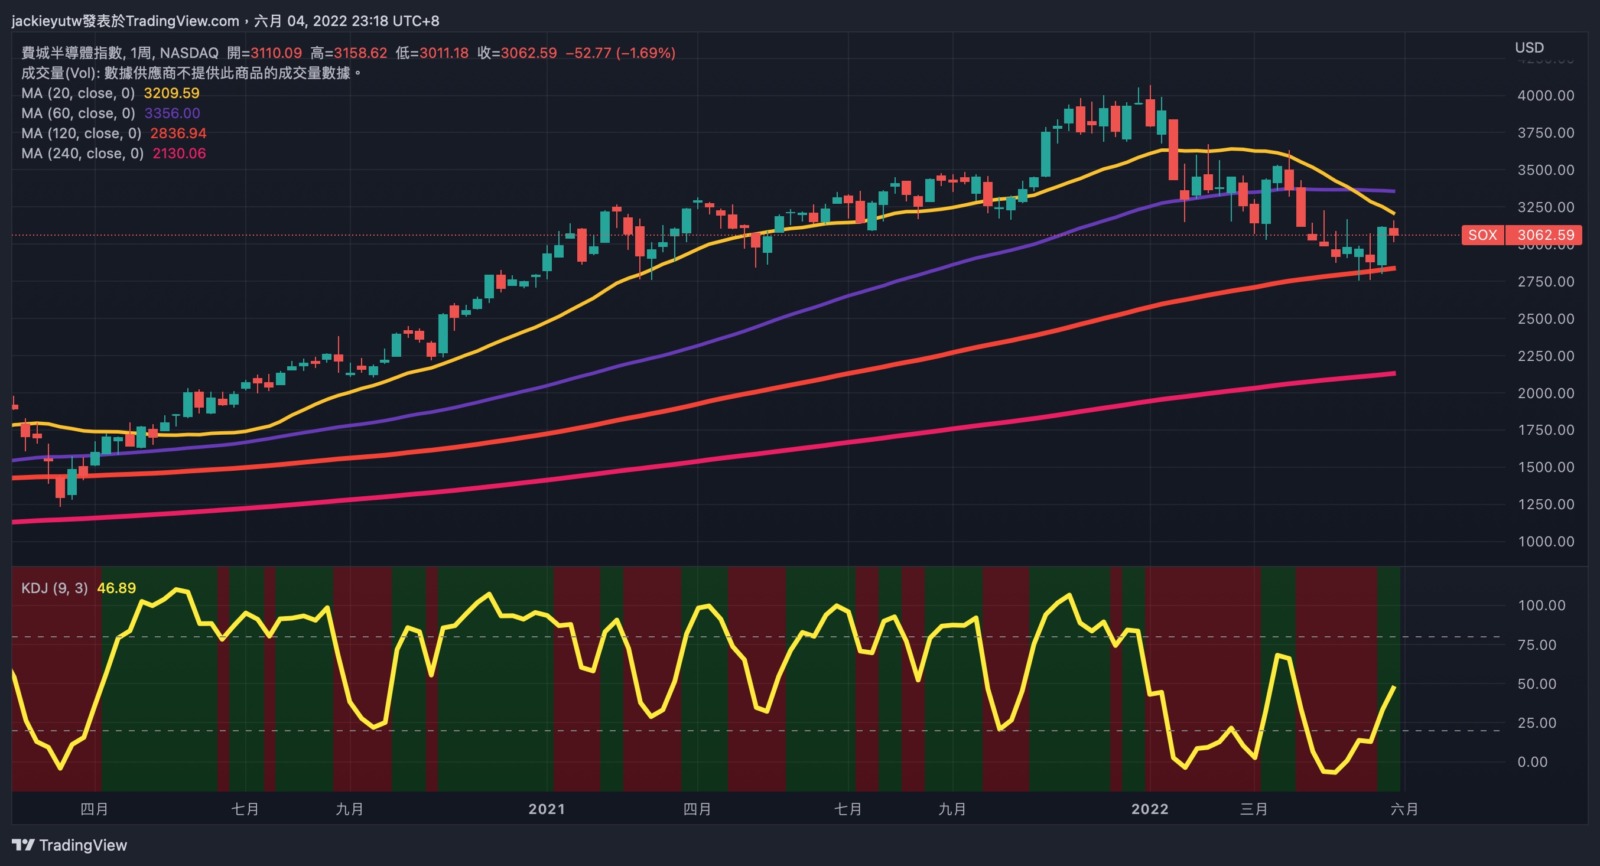Click the 100.00 level on KDJ axis
This screenshot has height=866, width=1600.
click(x=1541, y=605)
